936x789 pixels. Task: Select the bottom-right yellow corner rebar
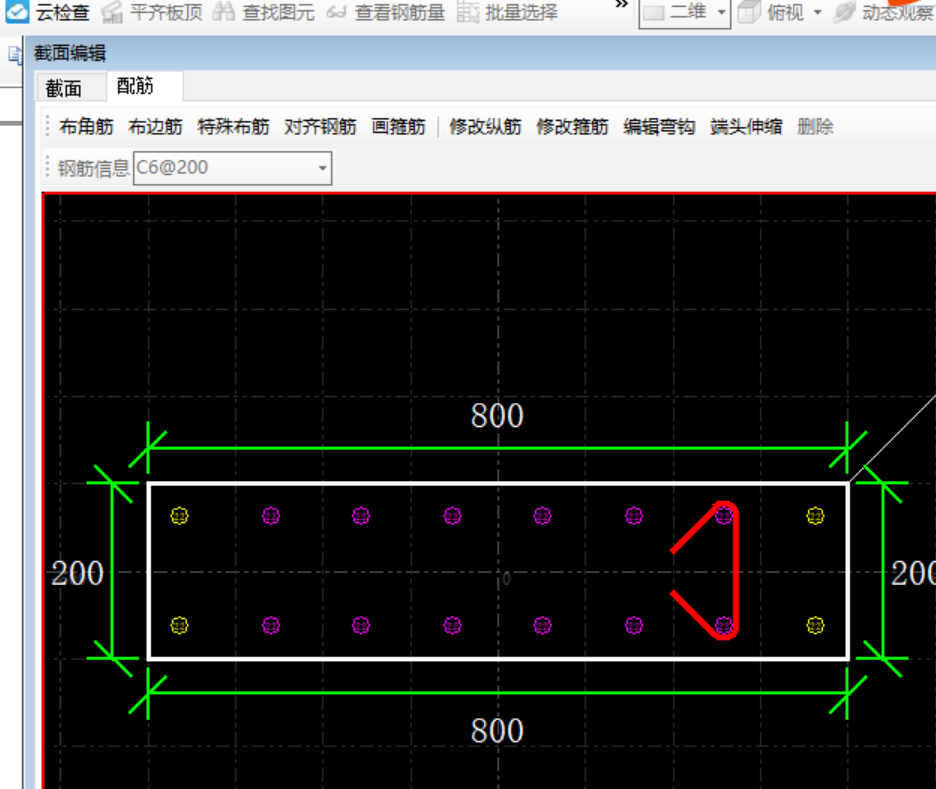pyautogui.click(x=815, y=625)
